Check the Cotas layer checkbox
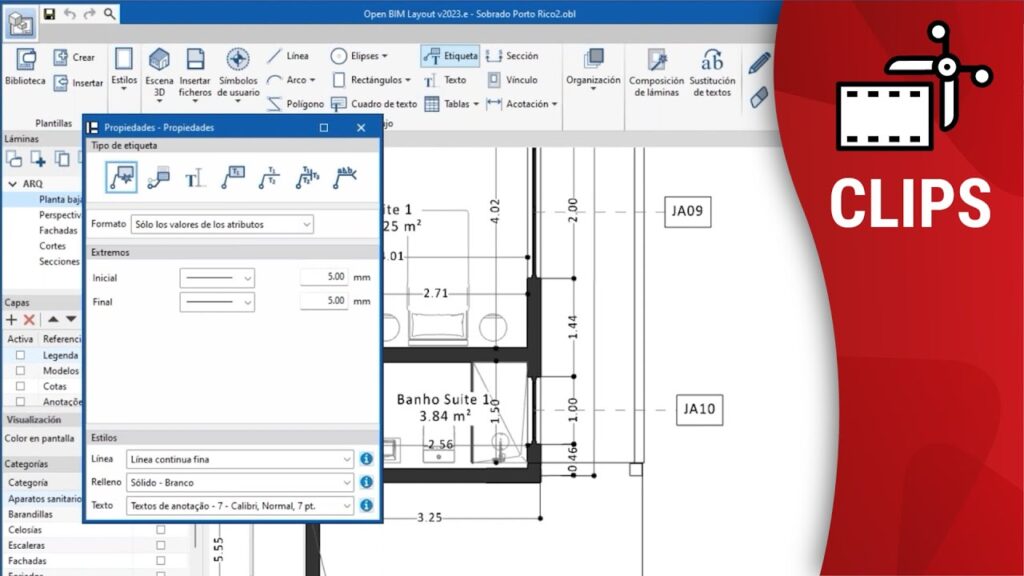1024x576 pixels. pos(20,385)
